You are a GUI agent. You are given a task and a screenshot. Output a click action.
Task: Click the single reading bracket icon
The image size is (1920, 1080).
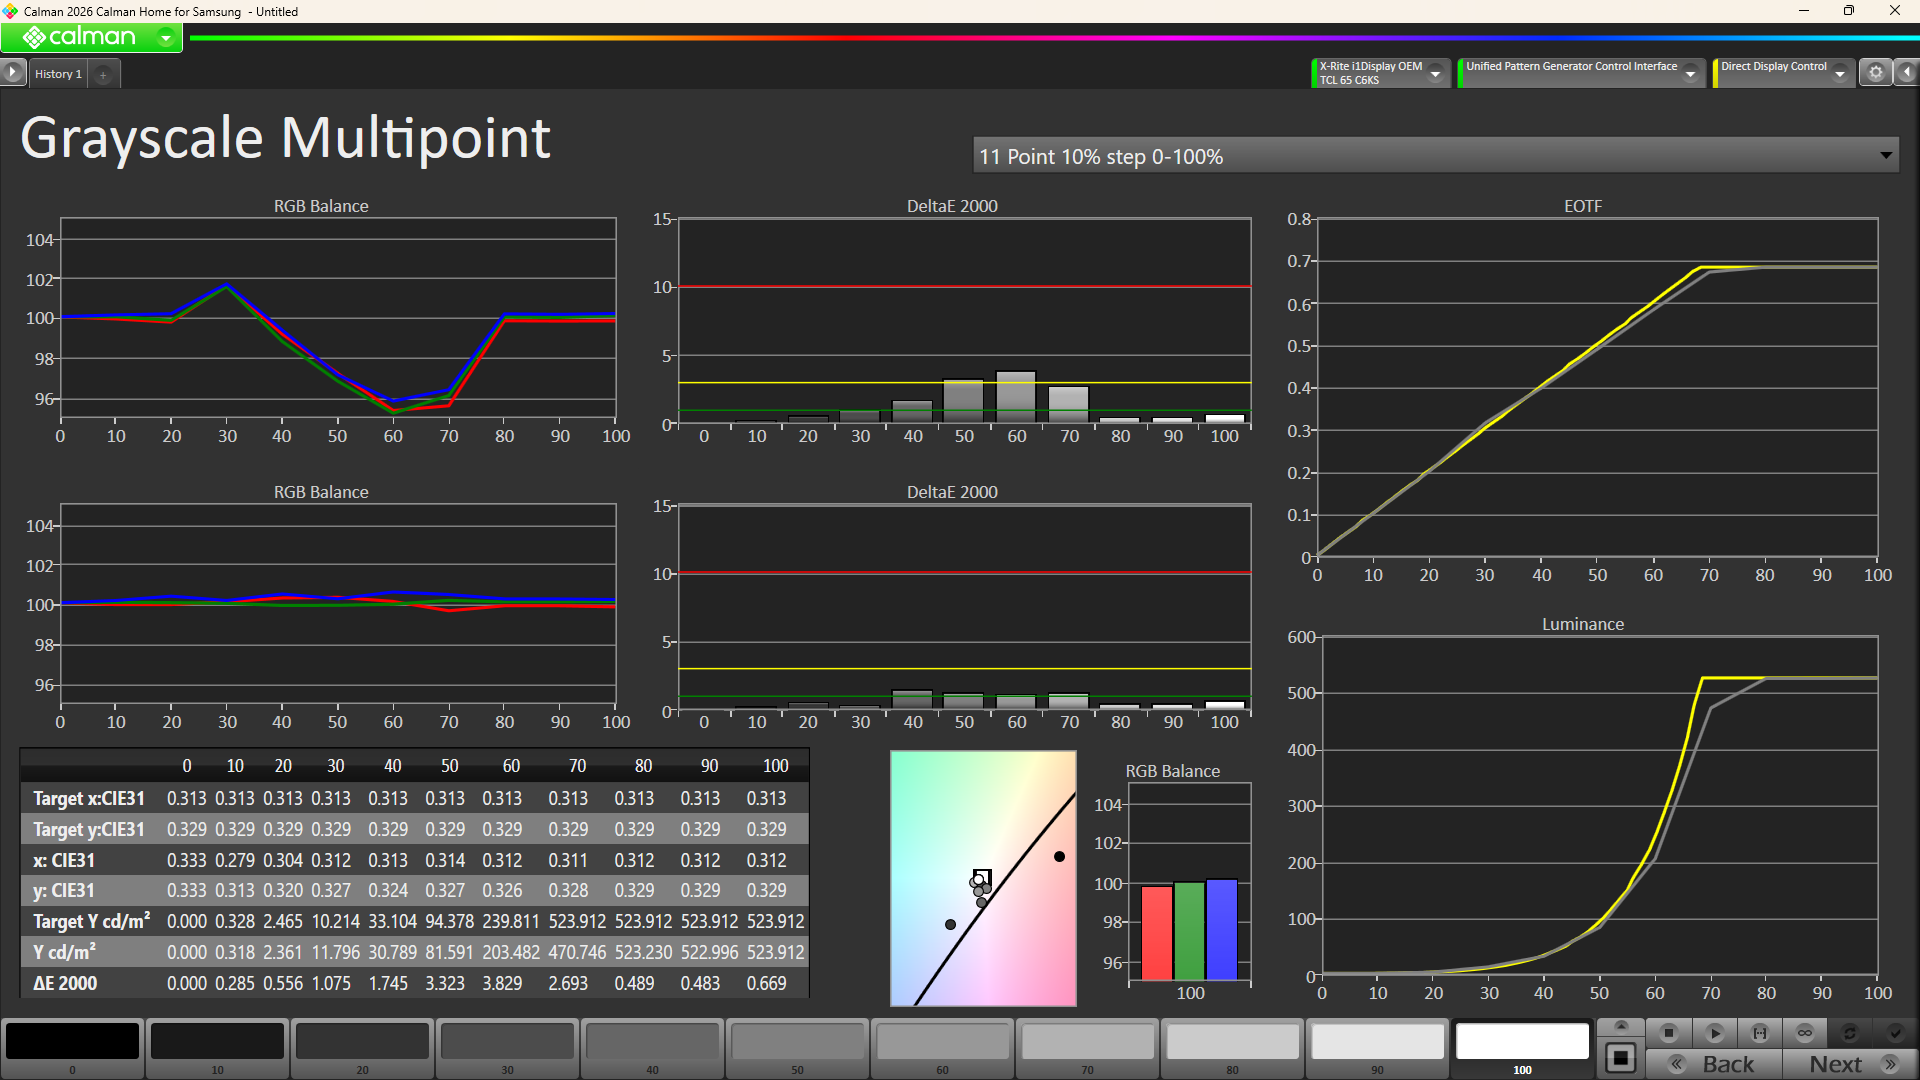1760,1033
